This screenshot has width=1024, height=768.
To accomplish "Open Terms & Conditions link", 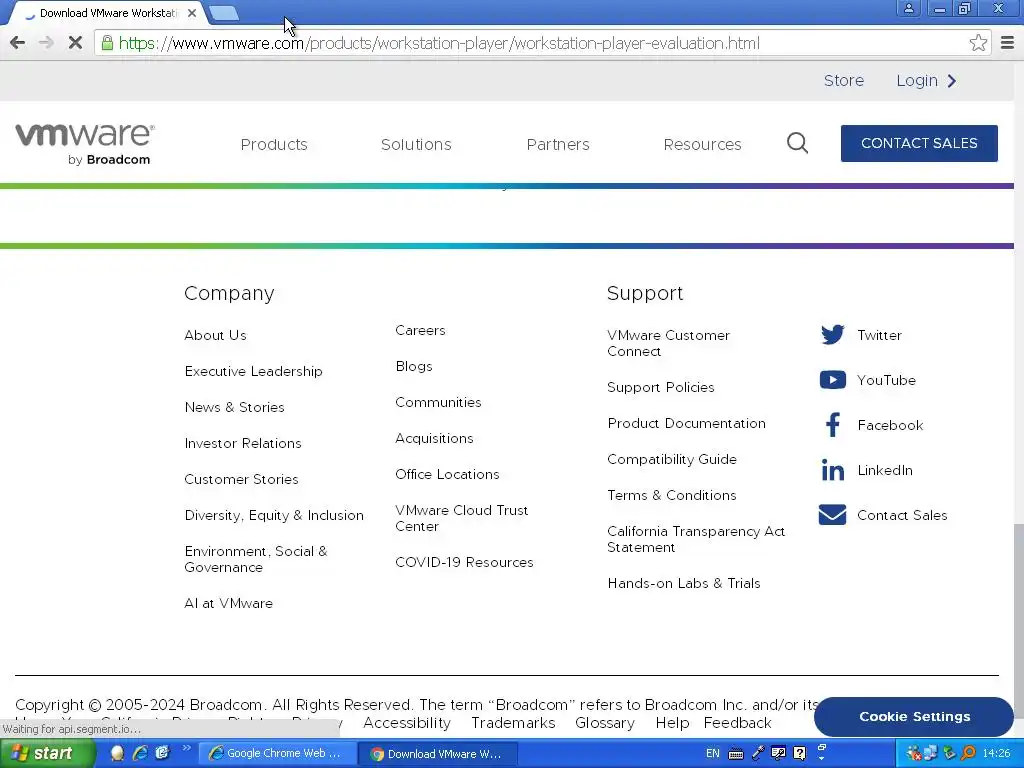I will point(671,494).
